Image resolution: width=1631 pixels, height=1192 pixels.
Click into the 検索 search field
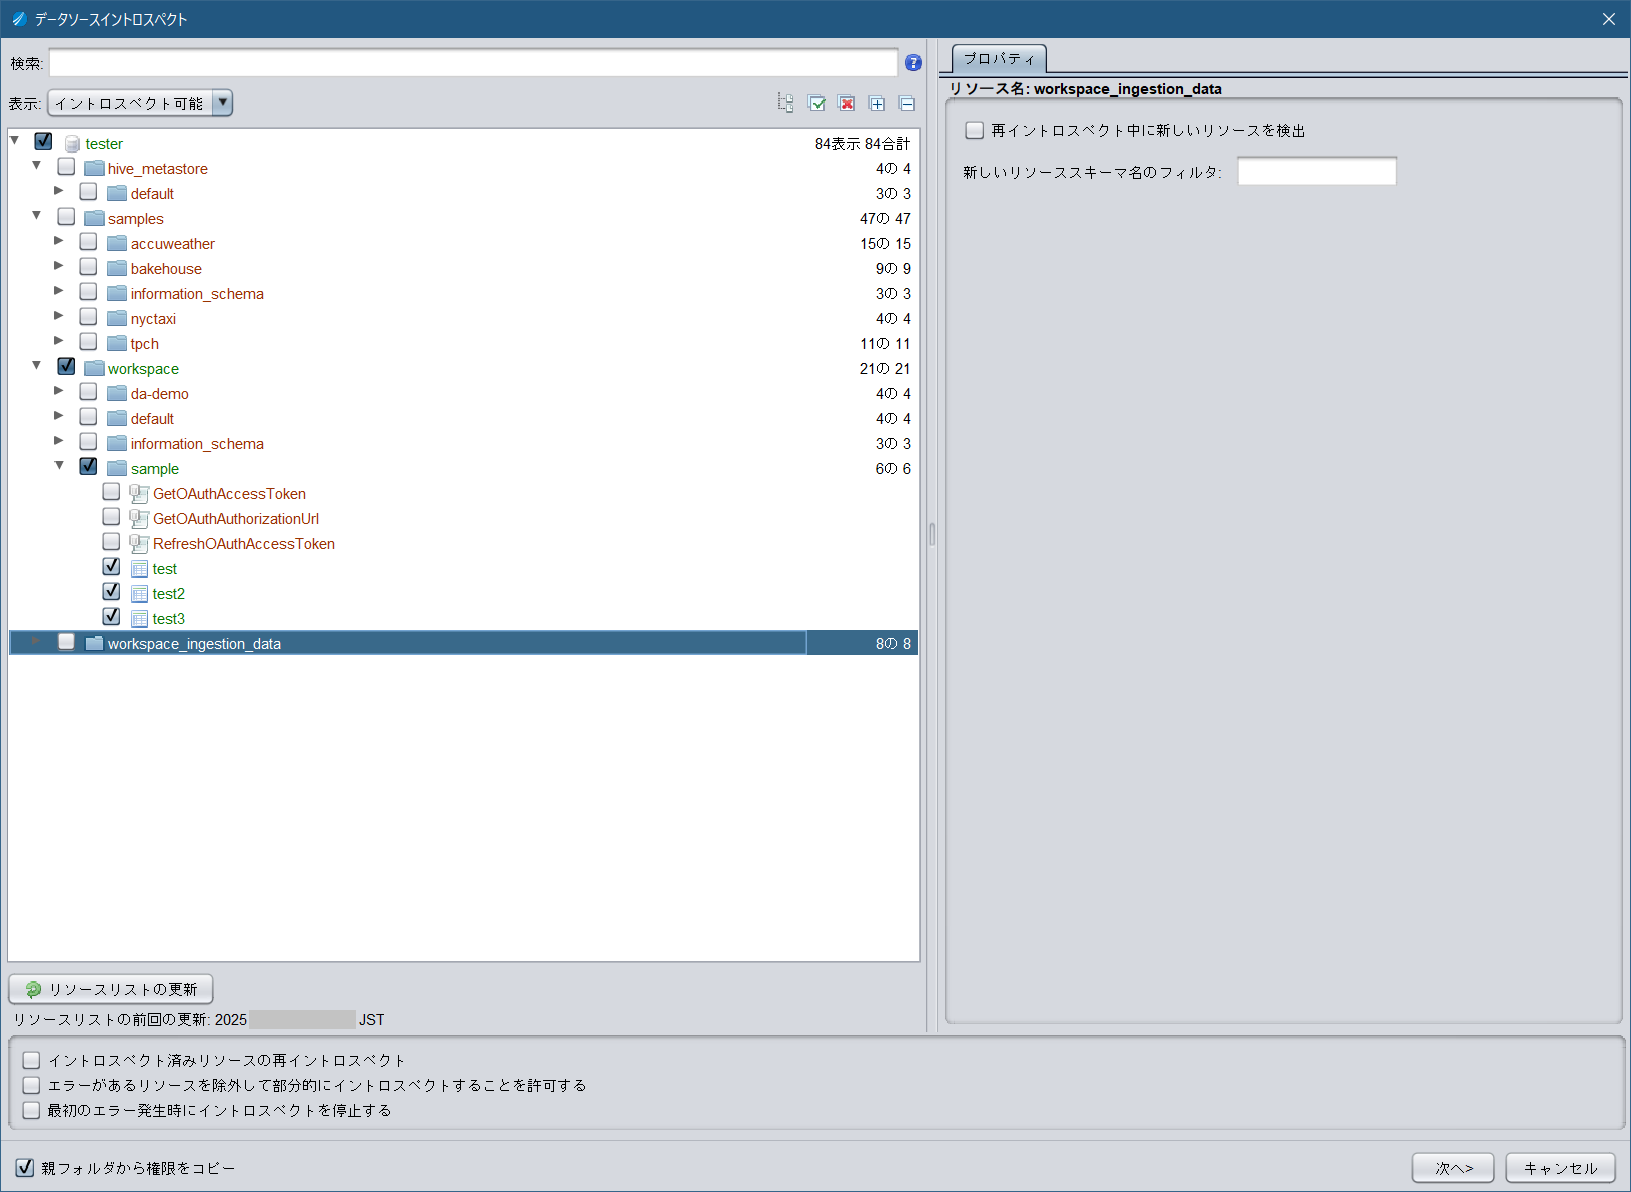473,63
